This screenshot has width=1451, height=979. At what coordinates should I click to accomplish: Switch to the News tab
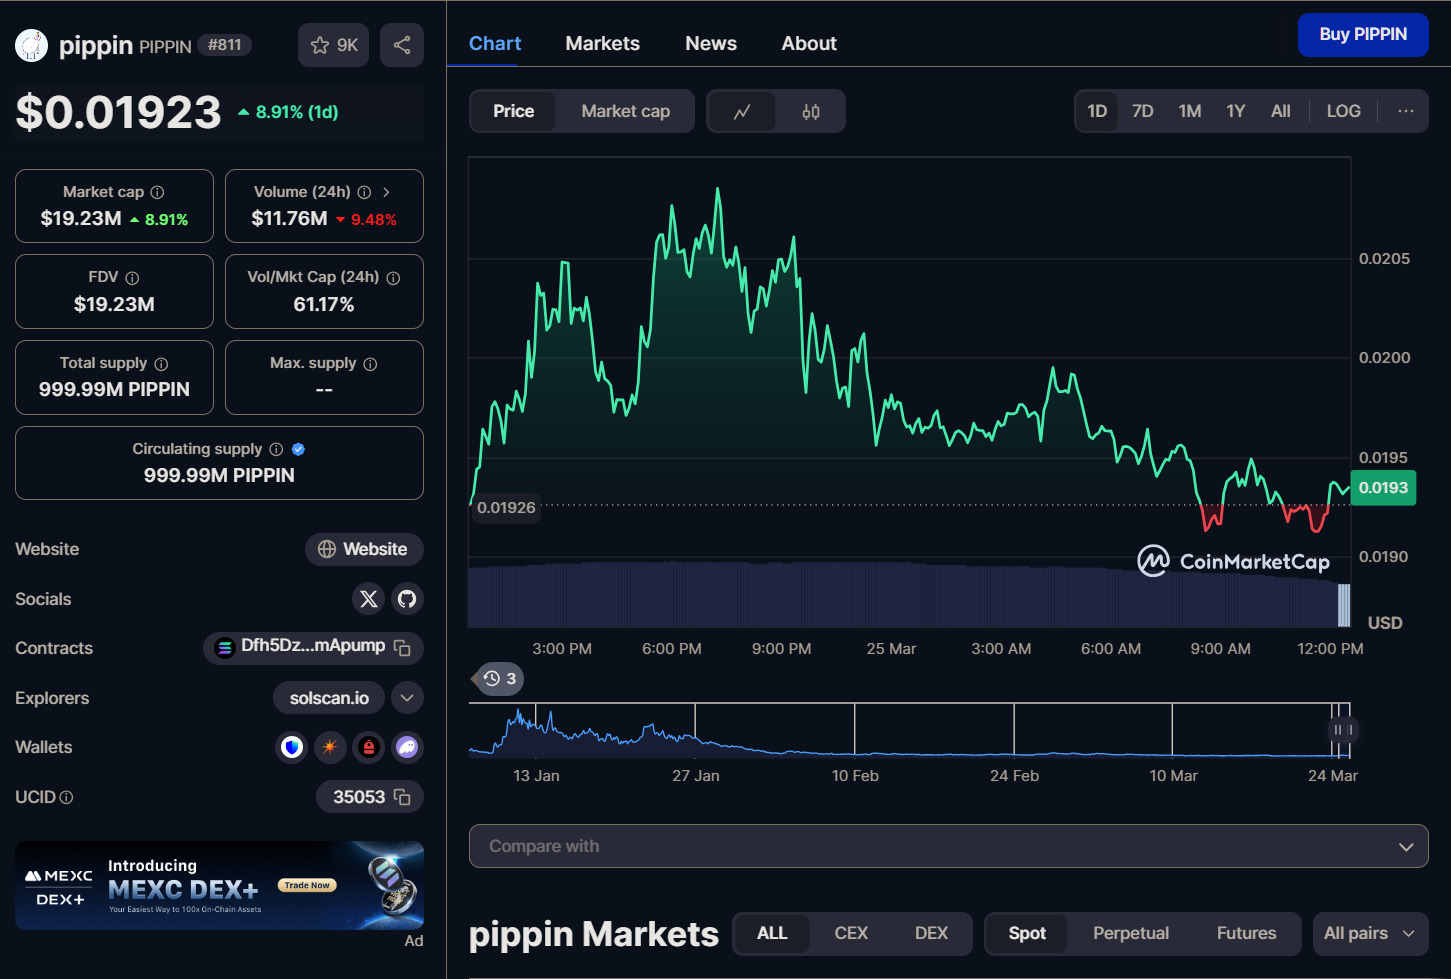click(x=710, y=43)
